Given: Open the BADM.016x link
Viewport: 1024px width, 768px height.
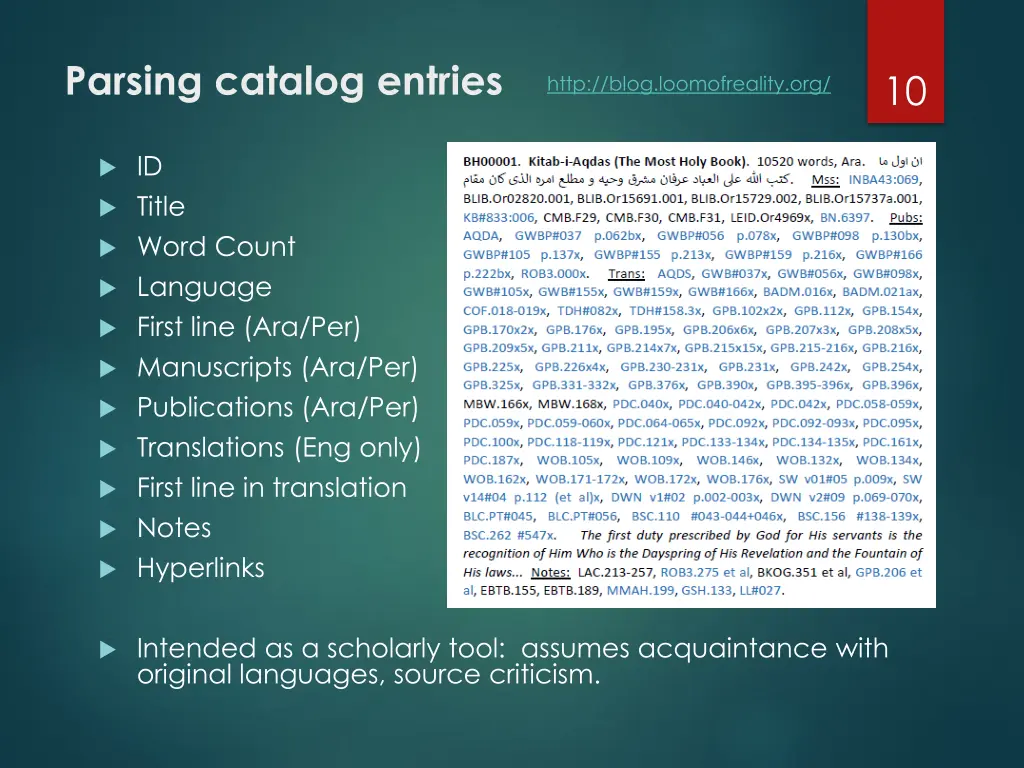Looking at the screenshot, I should click(798, 293).
